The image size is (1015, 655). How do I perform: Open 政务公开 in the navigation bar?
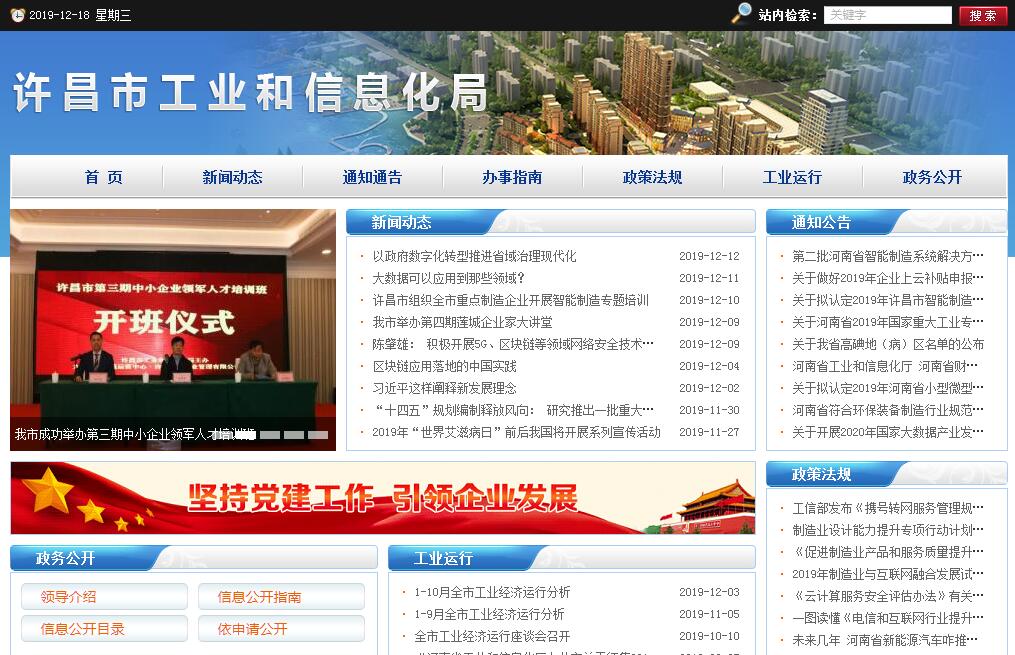click(x=932, y=177)
